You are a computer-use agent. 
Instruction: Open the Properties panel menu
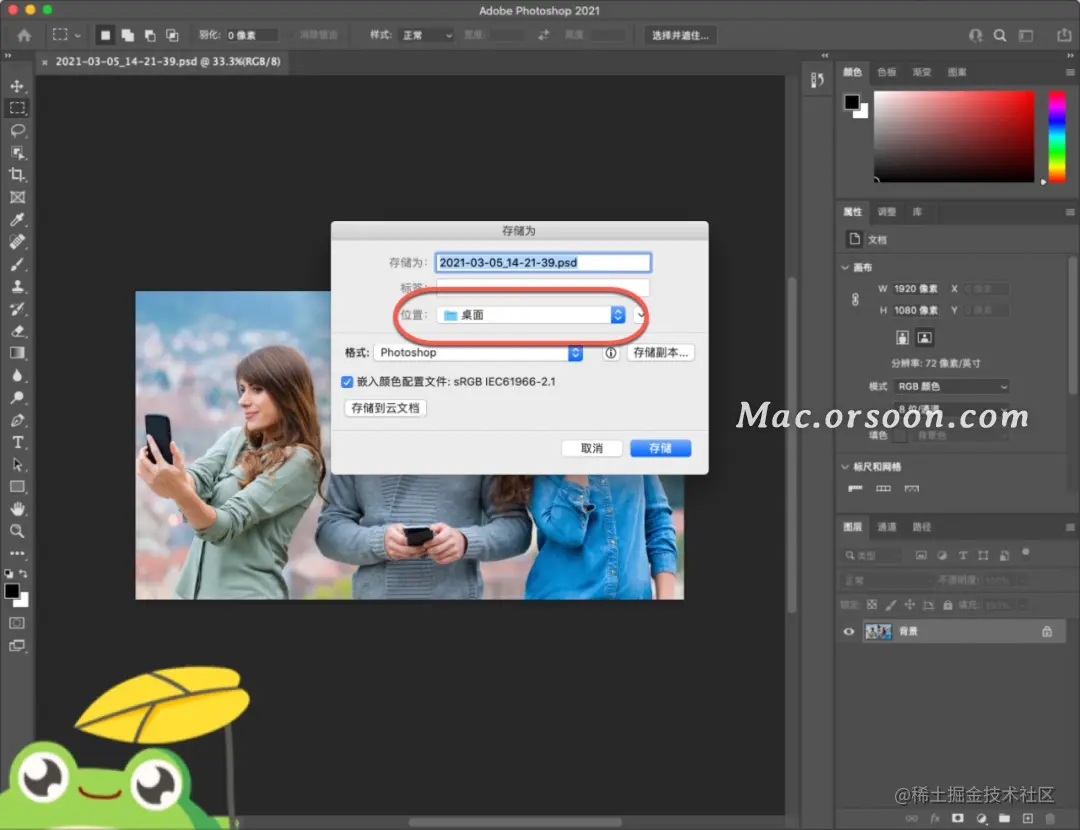(1070, 212)
